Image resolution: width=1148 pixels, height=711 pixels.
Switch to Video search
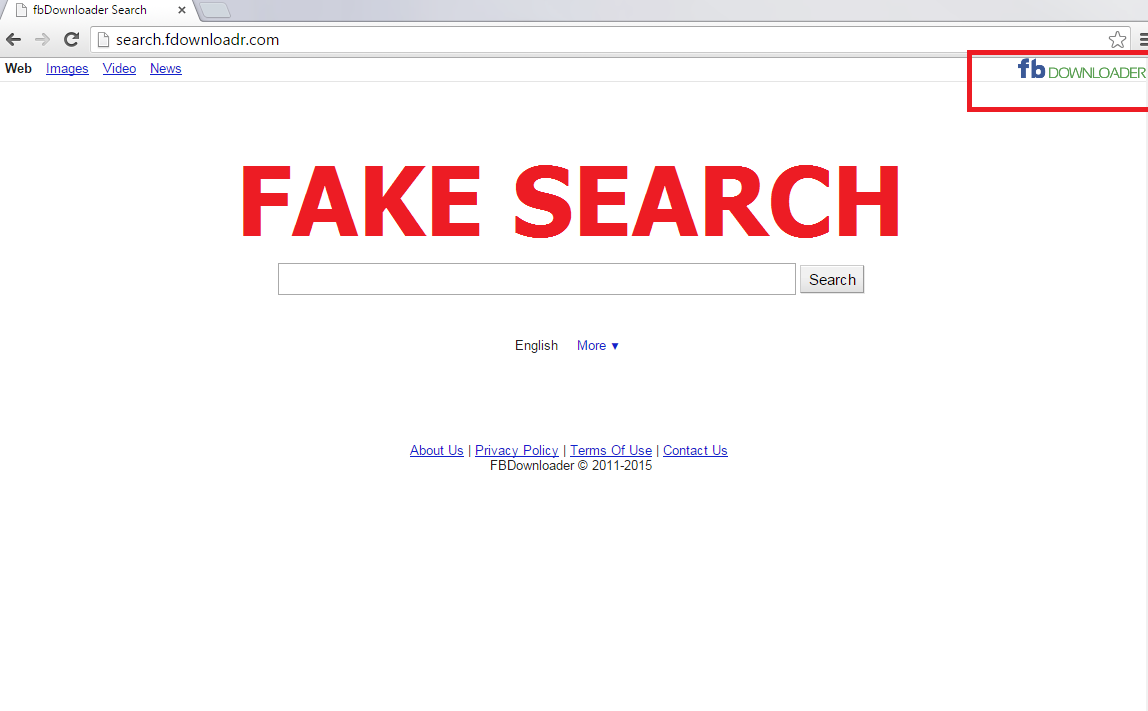click(x=119, y=69)
